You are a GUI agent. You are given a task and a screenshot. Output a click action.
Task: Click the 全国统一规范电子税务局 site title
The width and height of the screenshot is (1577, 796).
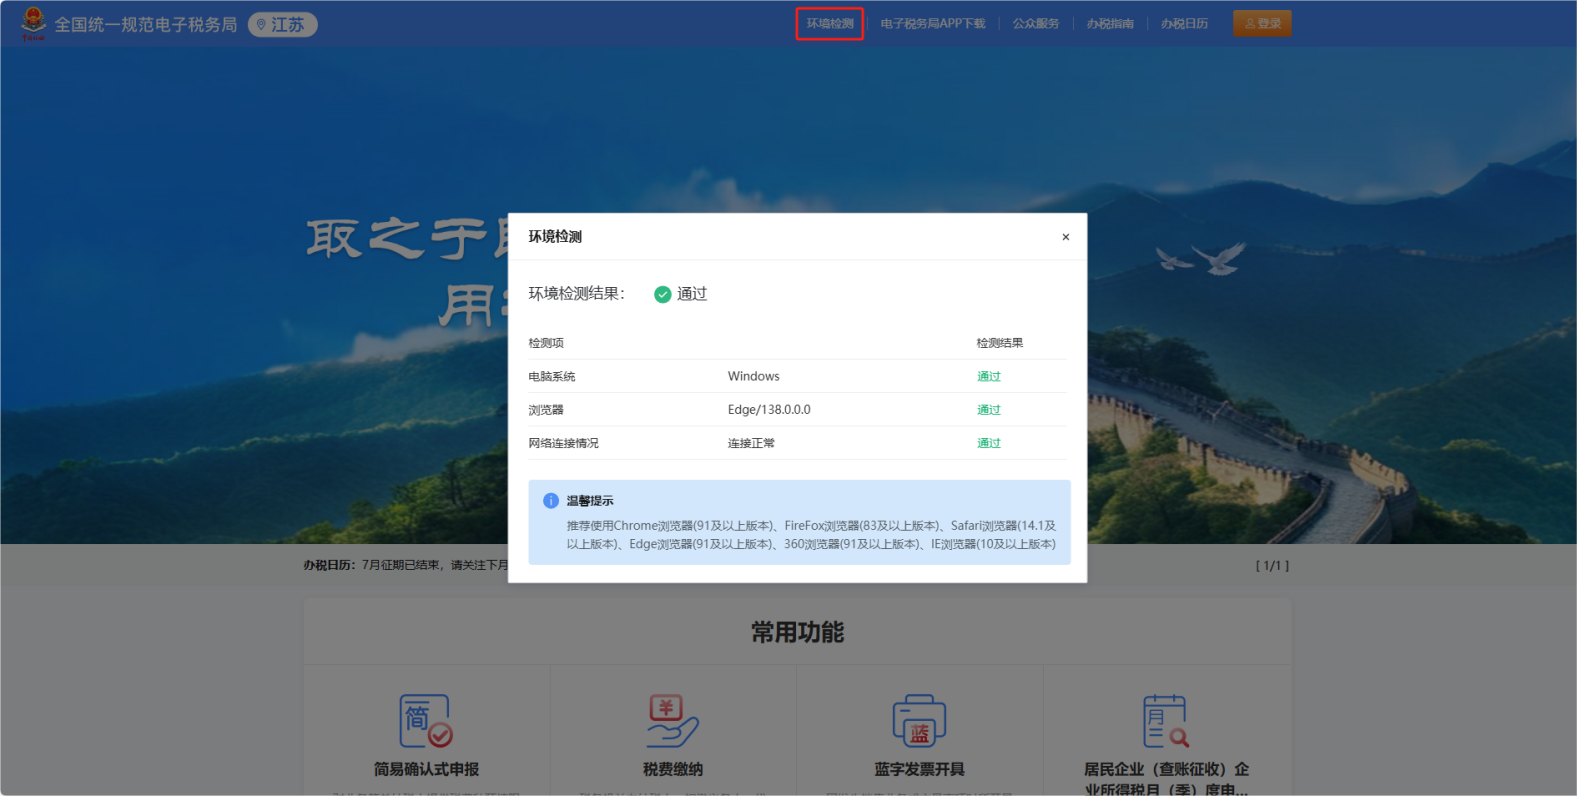click(x=146, y=24)
